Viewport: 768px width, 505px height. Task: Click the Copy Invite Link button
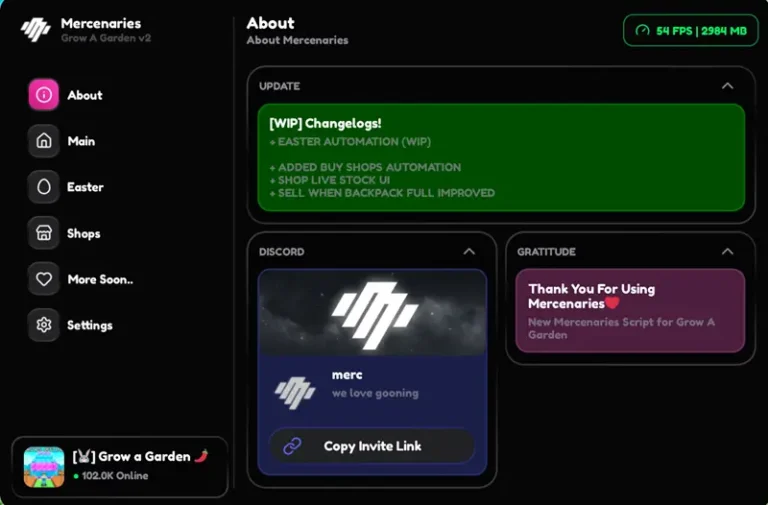coord(372,446)
